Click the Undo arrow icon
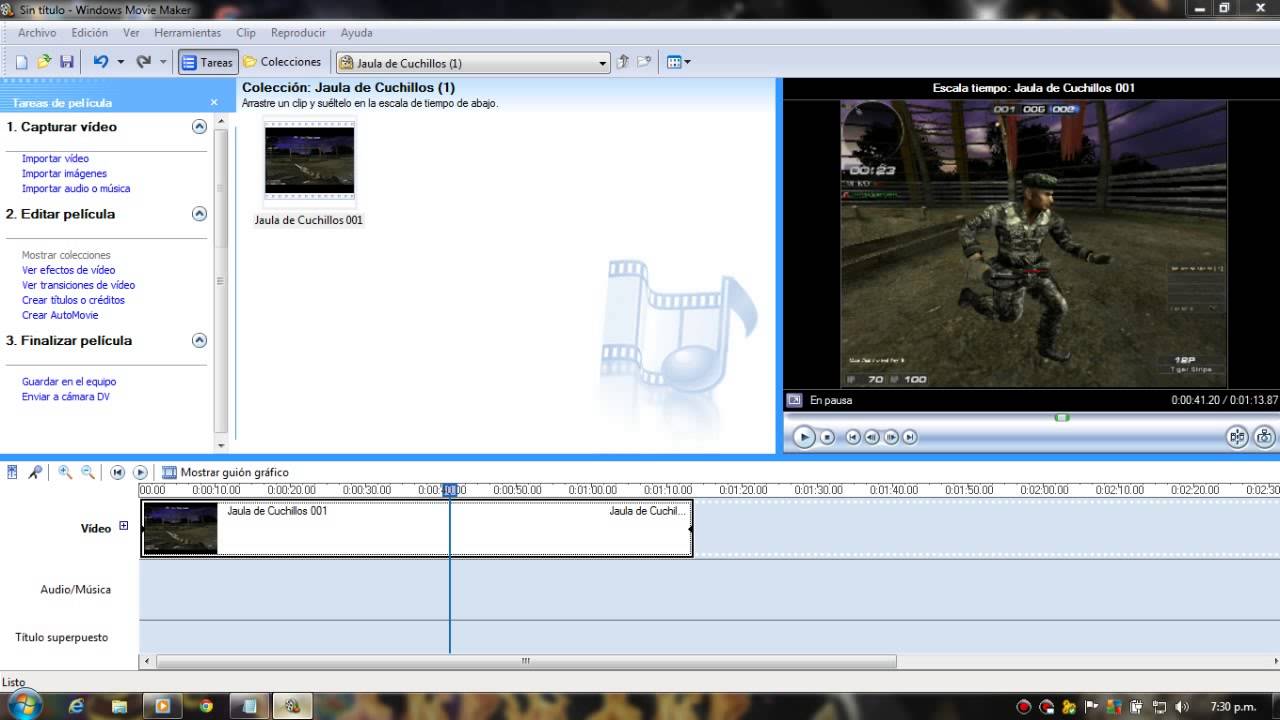 tap(101, 62)
